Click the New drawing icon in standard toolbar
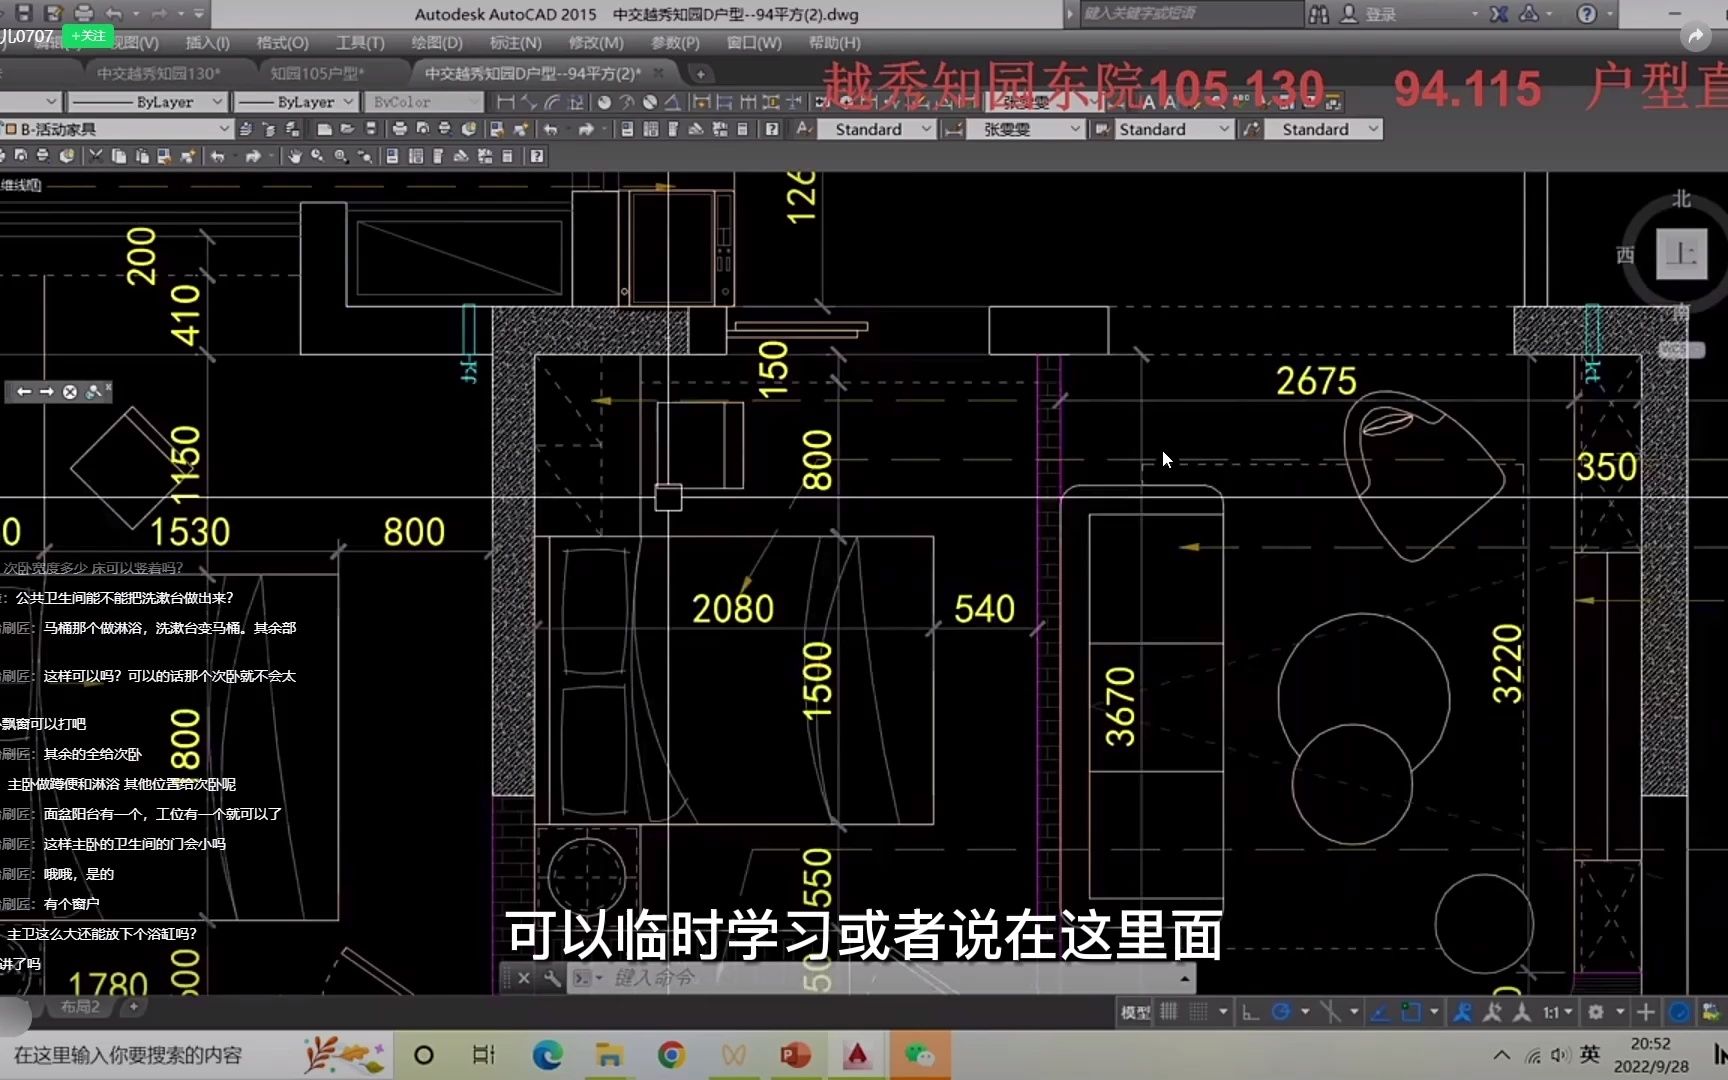1728x1080 pixels. click(324, 129)
